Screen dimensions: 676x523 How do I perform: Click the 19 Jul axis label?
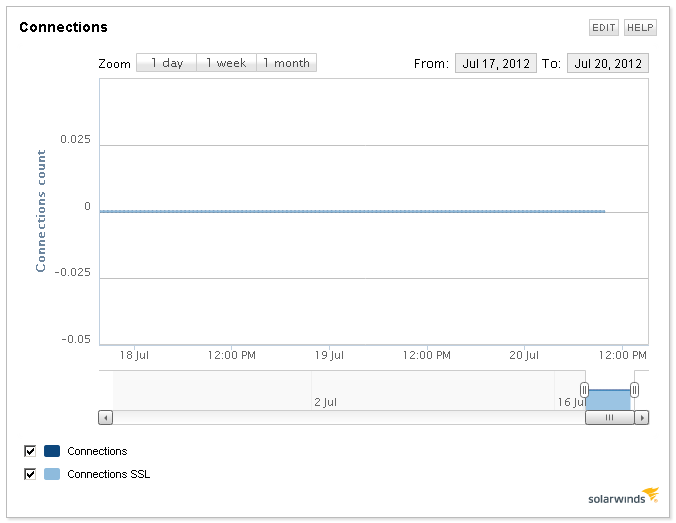329,355
